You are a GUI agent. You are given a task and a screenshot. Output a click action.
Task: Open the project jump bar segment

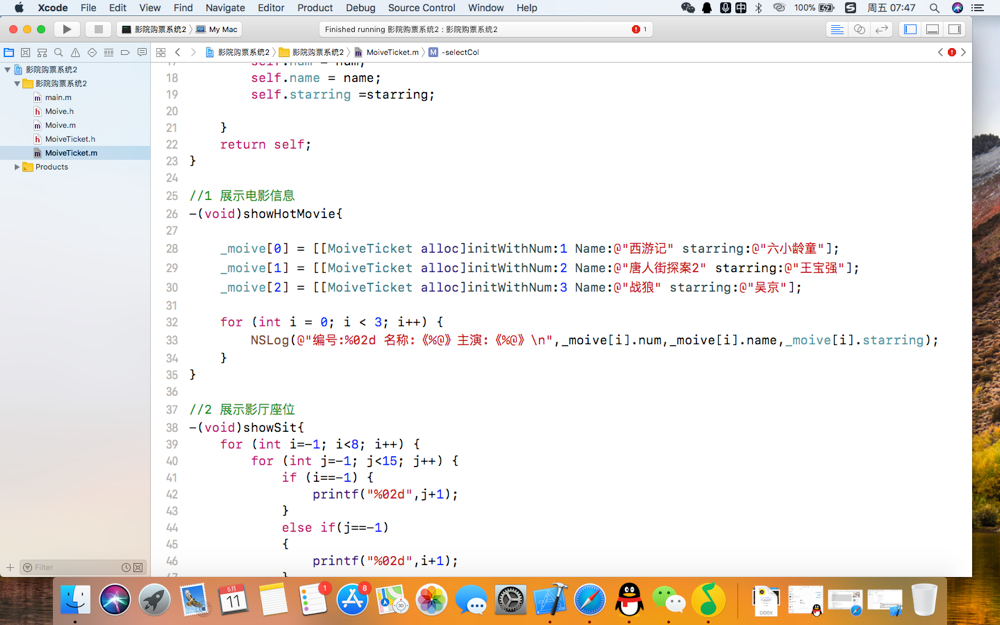click(x=238, y=52)
